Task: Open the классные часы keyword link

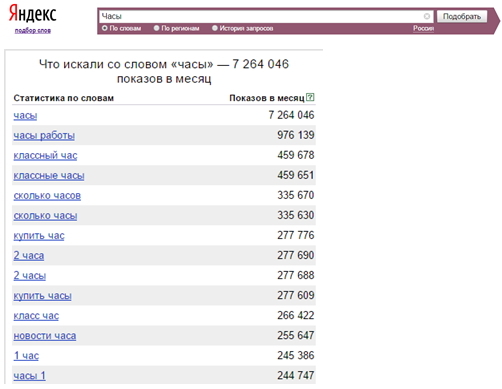Action: coord(49,175)
